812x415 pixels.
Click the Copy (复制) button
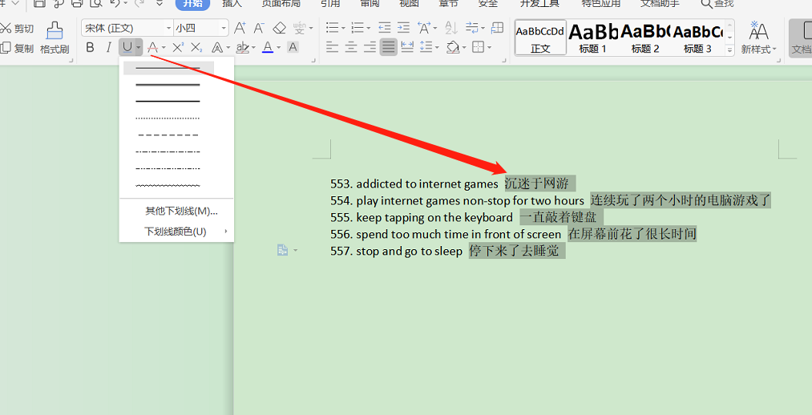[17, 48]
